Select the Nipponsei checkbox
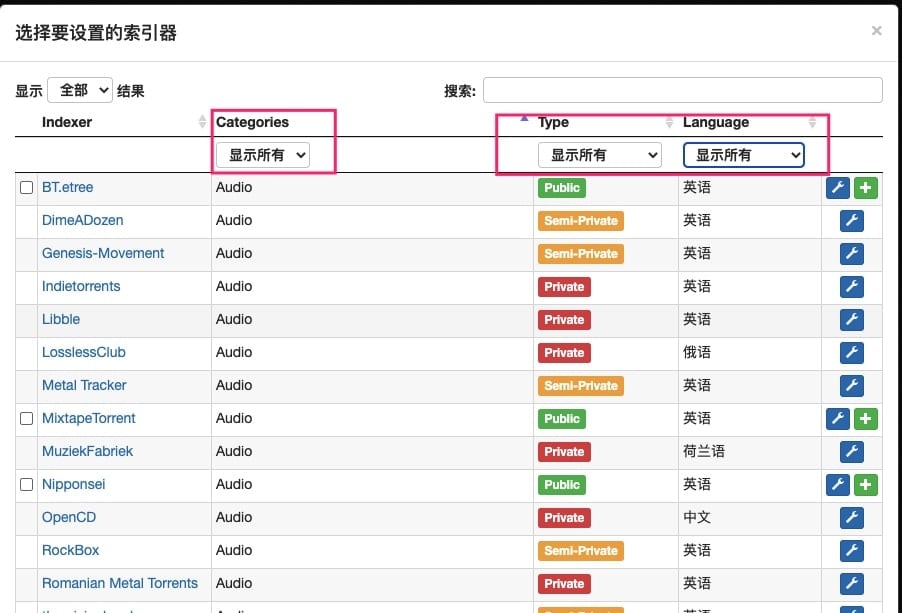This screenshot has width=902, height=613. click(26, 485)
